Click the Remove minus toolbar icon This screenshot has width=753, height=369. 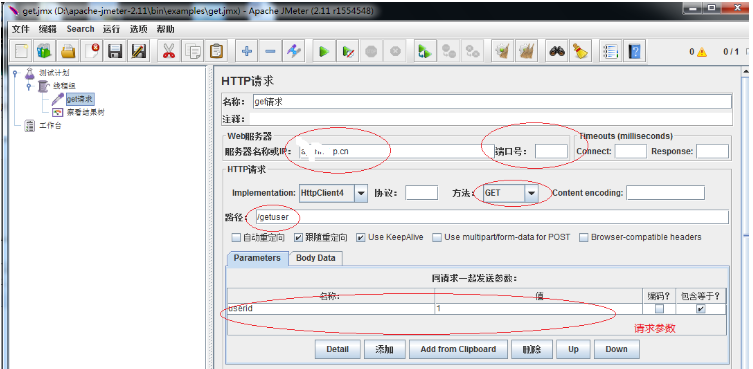click(270, 51)
